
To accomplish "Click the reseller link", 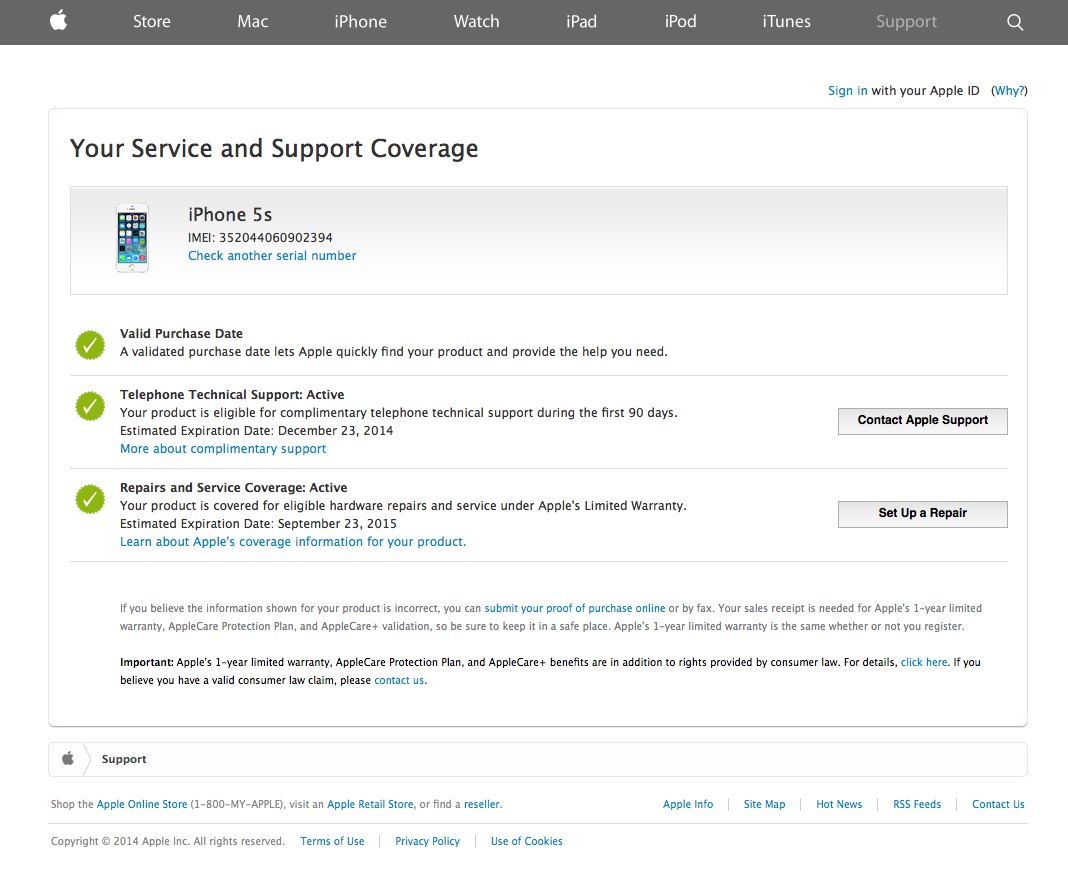I will pyautogui.click(x=482, y=804).
